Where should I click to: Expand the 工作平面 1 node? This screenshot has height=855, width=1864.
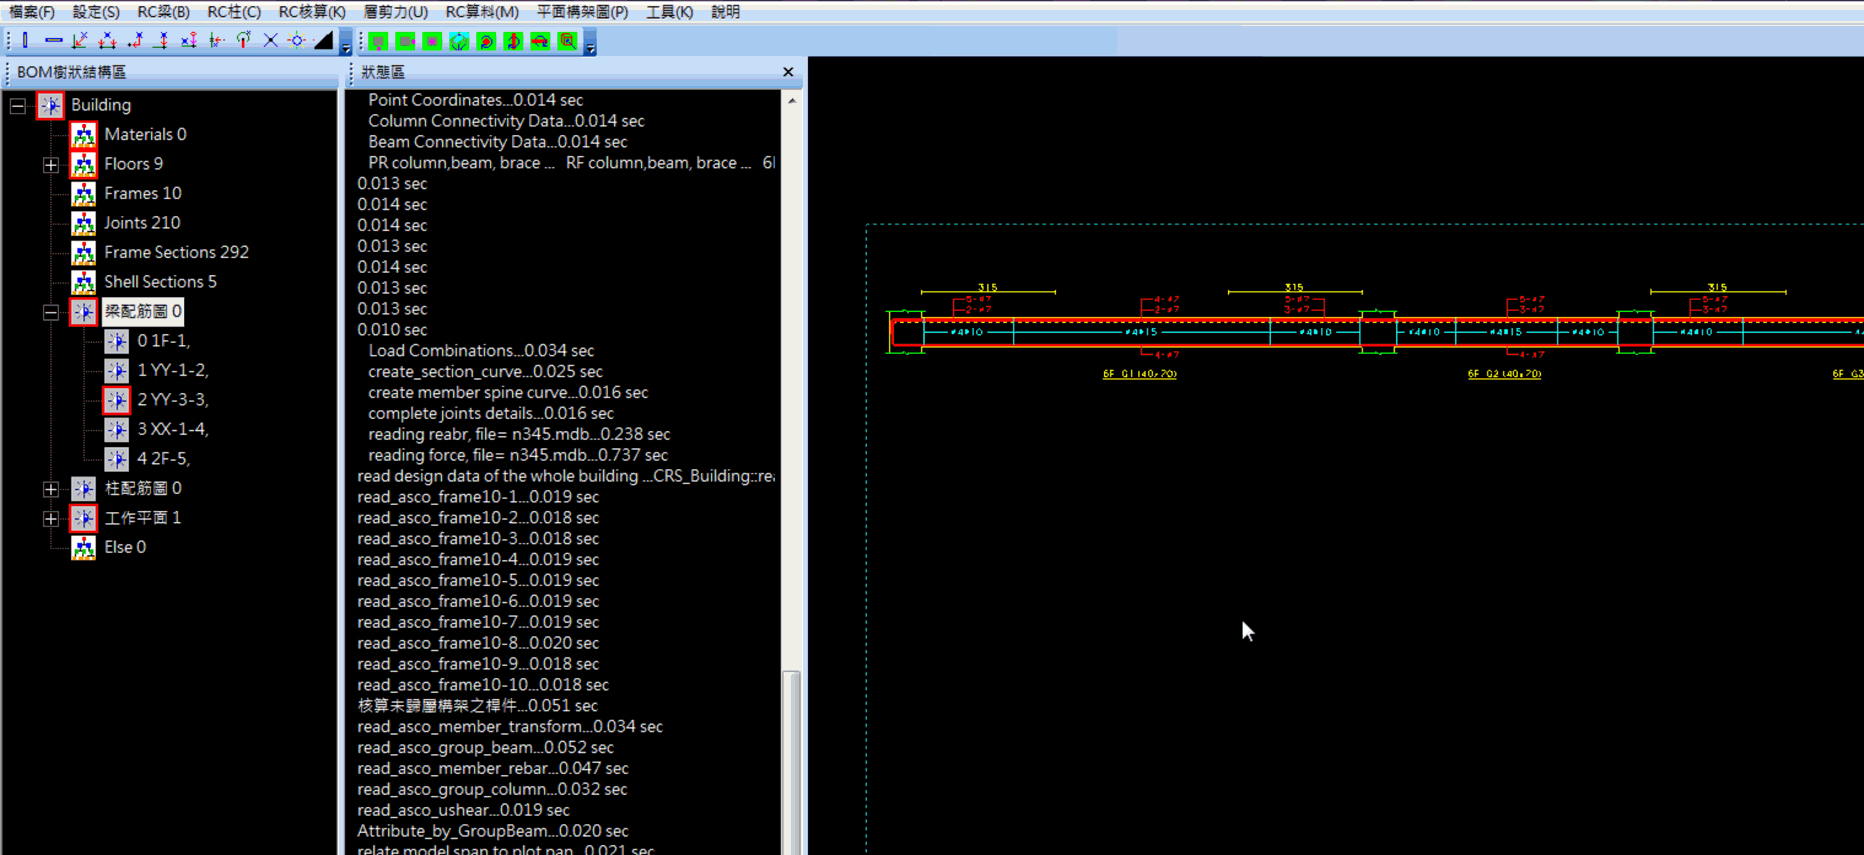pyautogui.click(x=51, y=519)
